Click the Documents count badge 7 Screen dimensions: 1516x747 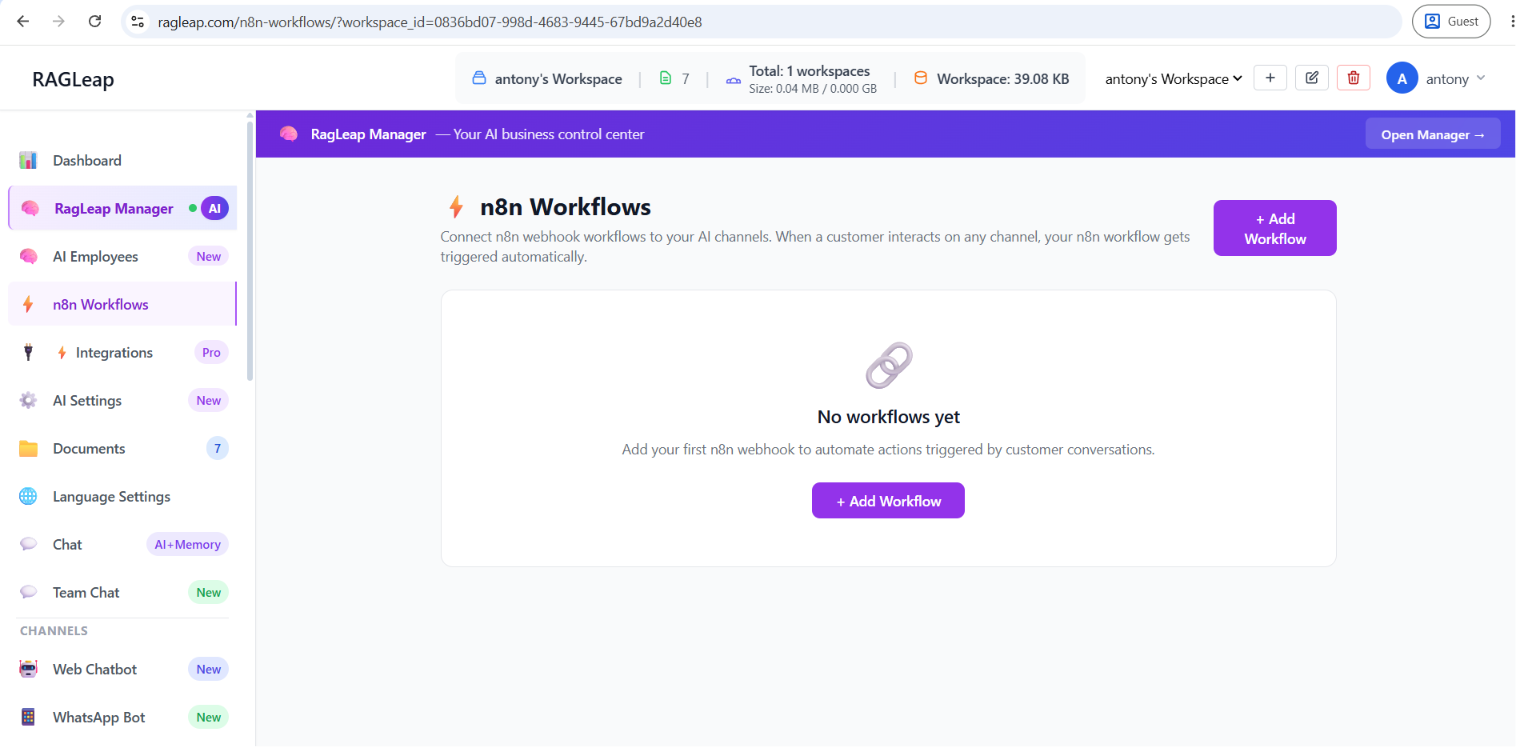pyautogui.click(x=217, y=448)
